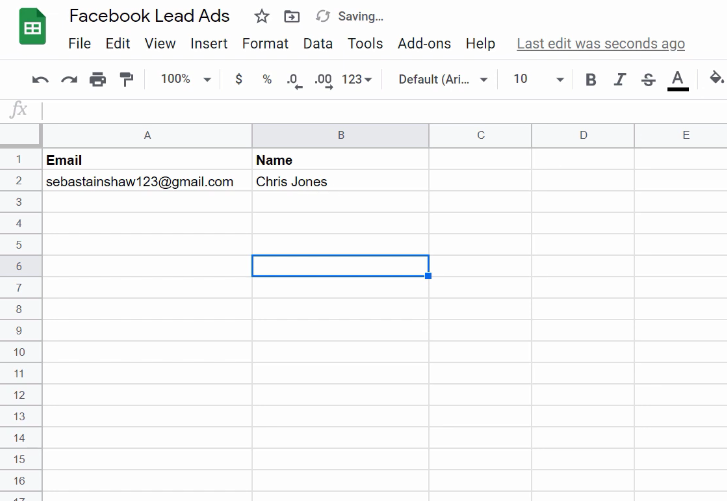Print the spreadsheet
The image size is (727, 501).
(98, 80)
